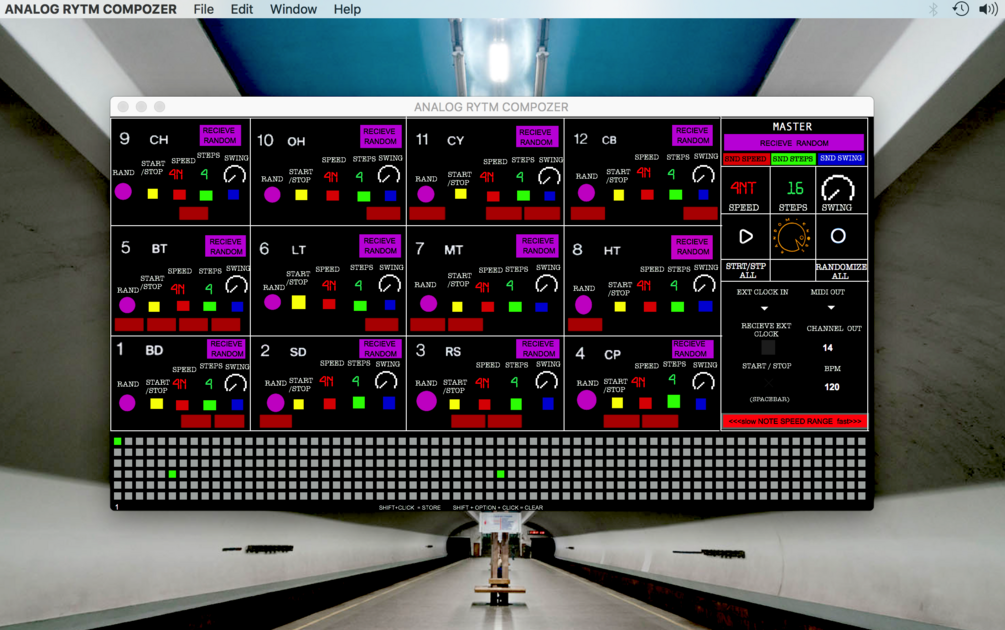Screen dimensions: 1005x630
Task: Click the NOTE SPEED RANGE red bar
Action: point(795,421)
